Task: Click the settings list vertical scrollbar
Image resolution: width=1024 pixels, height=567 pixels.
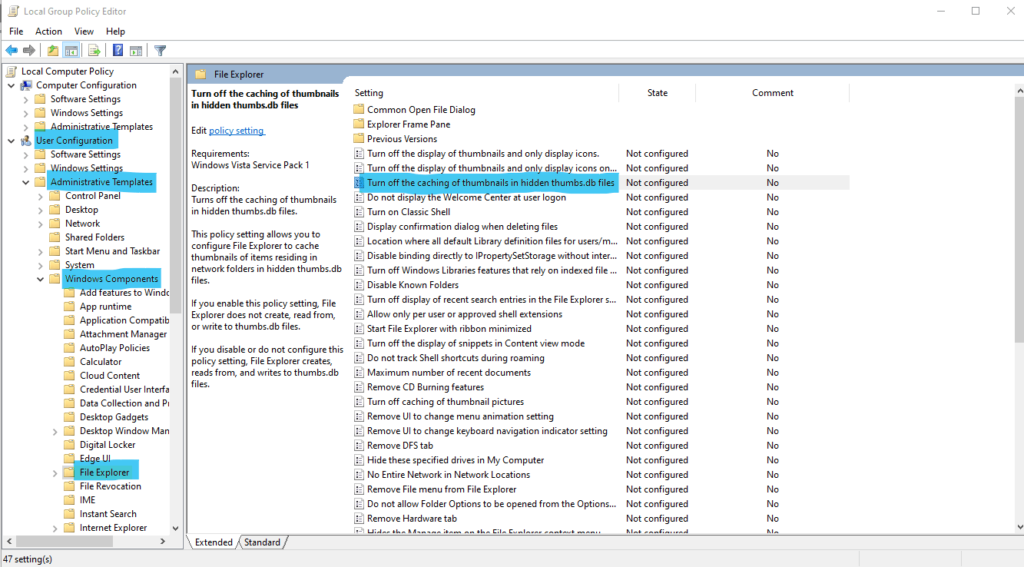Action: pos(1017,300)
